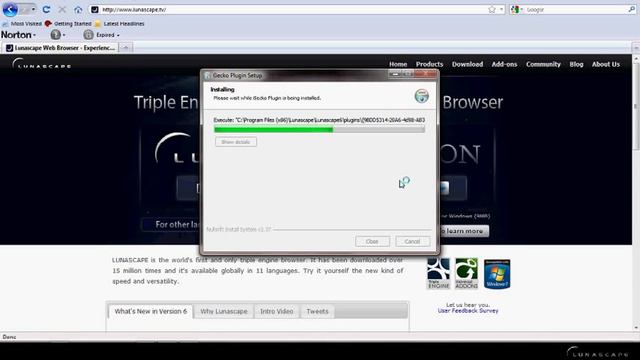Open search engine selector dropdown
This screenshot has height=360, width=640.
coord(517,9)
